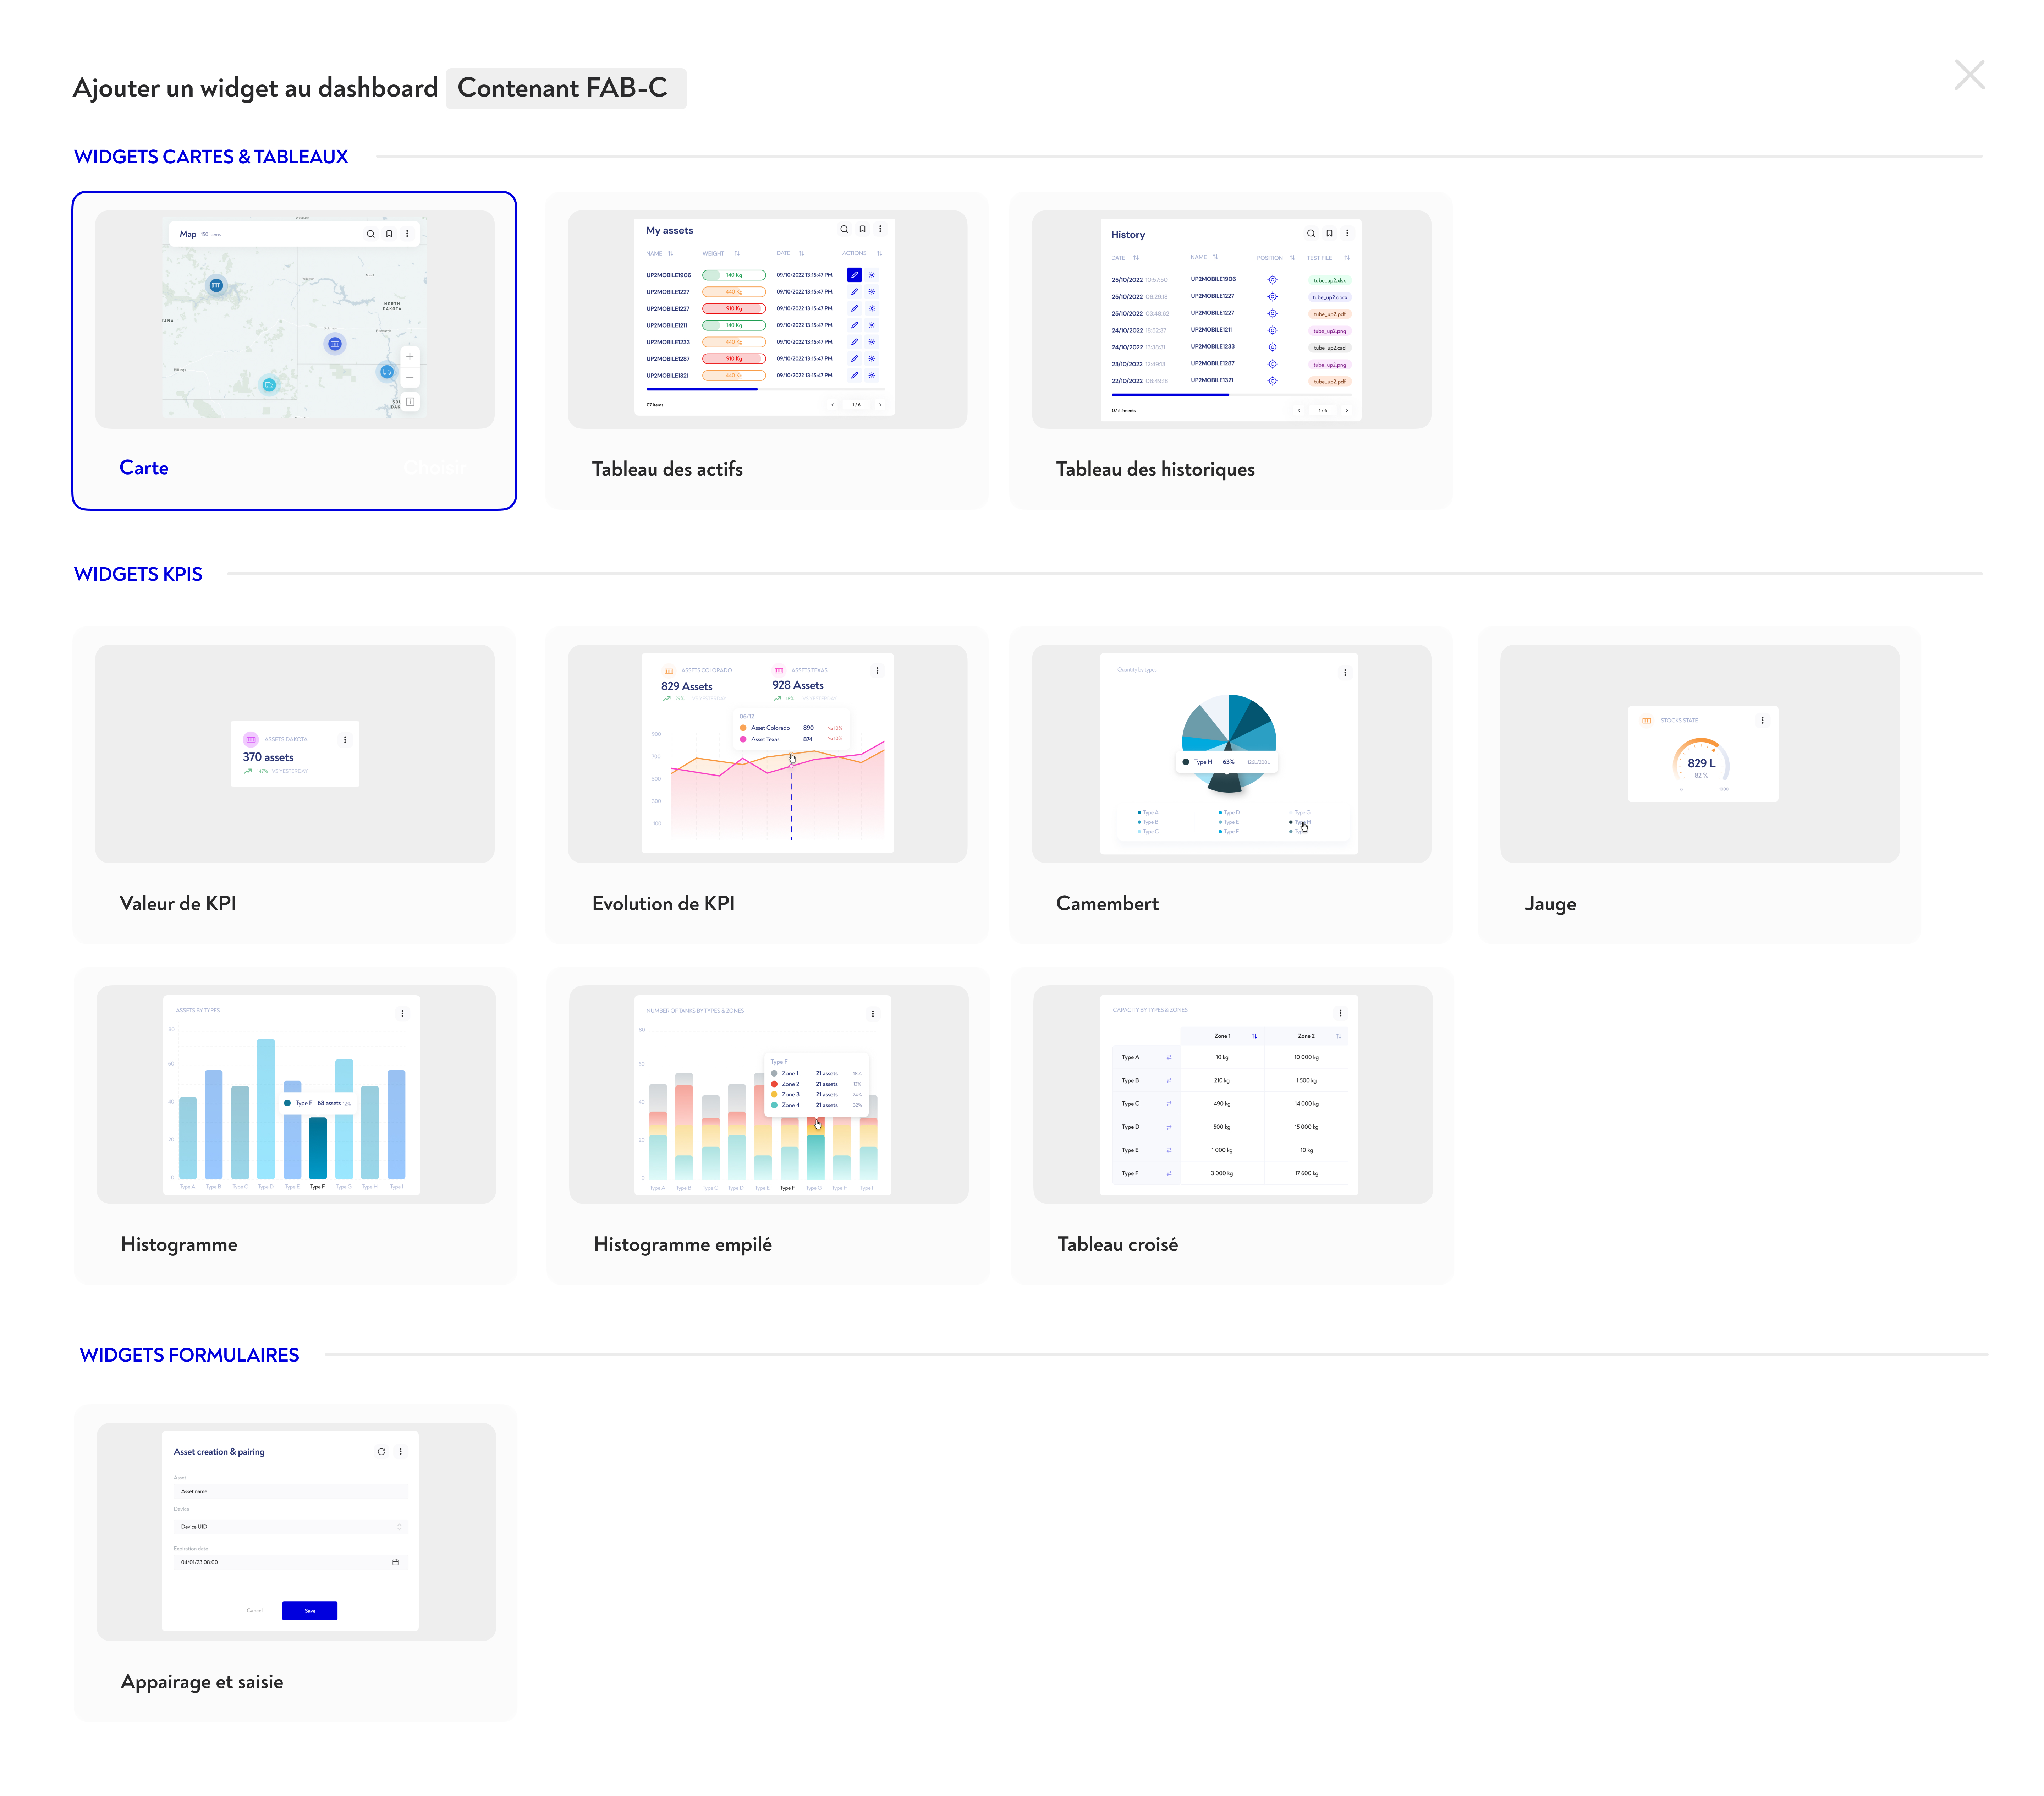This screenshot has height=1796, width=2044.
Task: Open the kebab menu in the Map preview
Action: 407,234
